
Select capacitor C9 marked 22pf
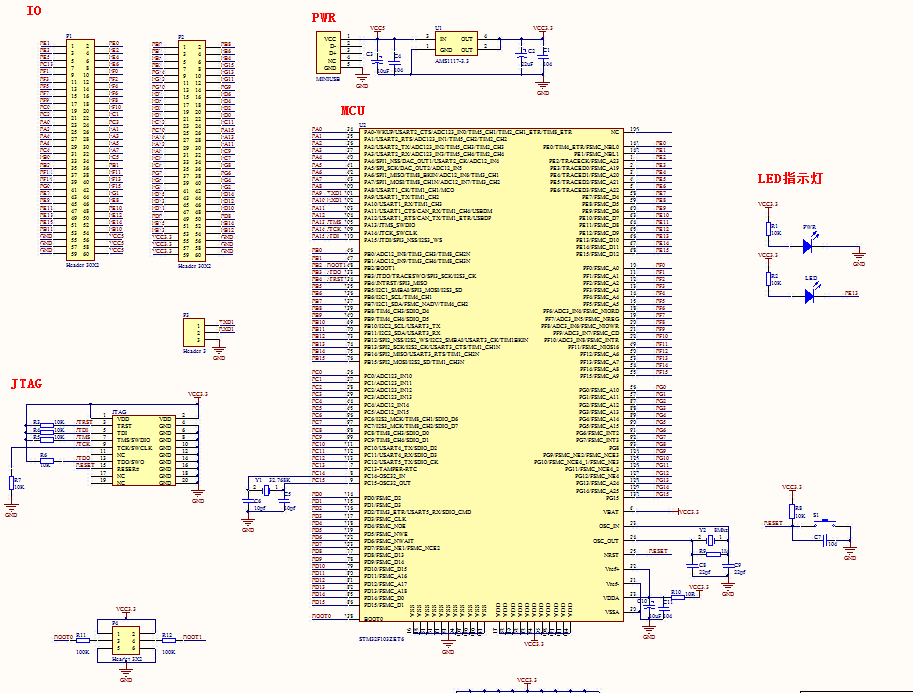tap(727, 565)
